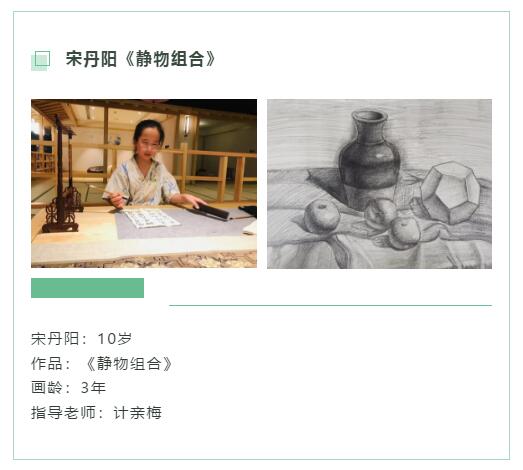Click the heading 宋丹阳《静物组合》
Viewport: 523px width, 470px height.
pyautogui.click(x=140, y=59)
